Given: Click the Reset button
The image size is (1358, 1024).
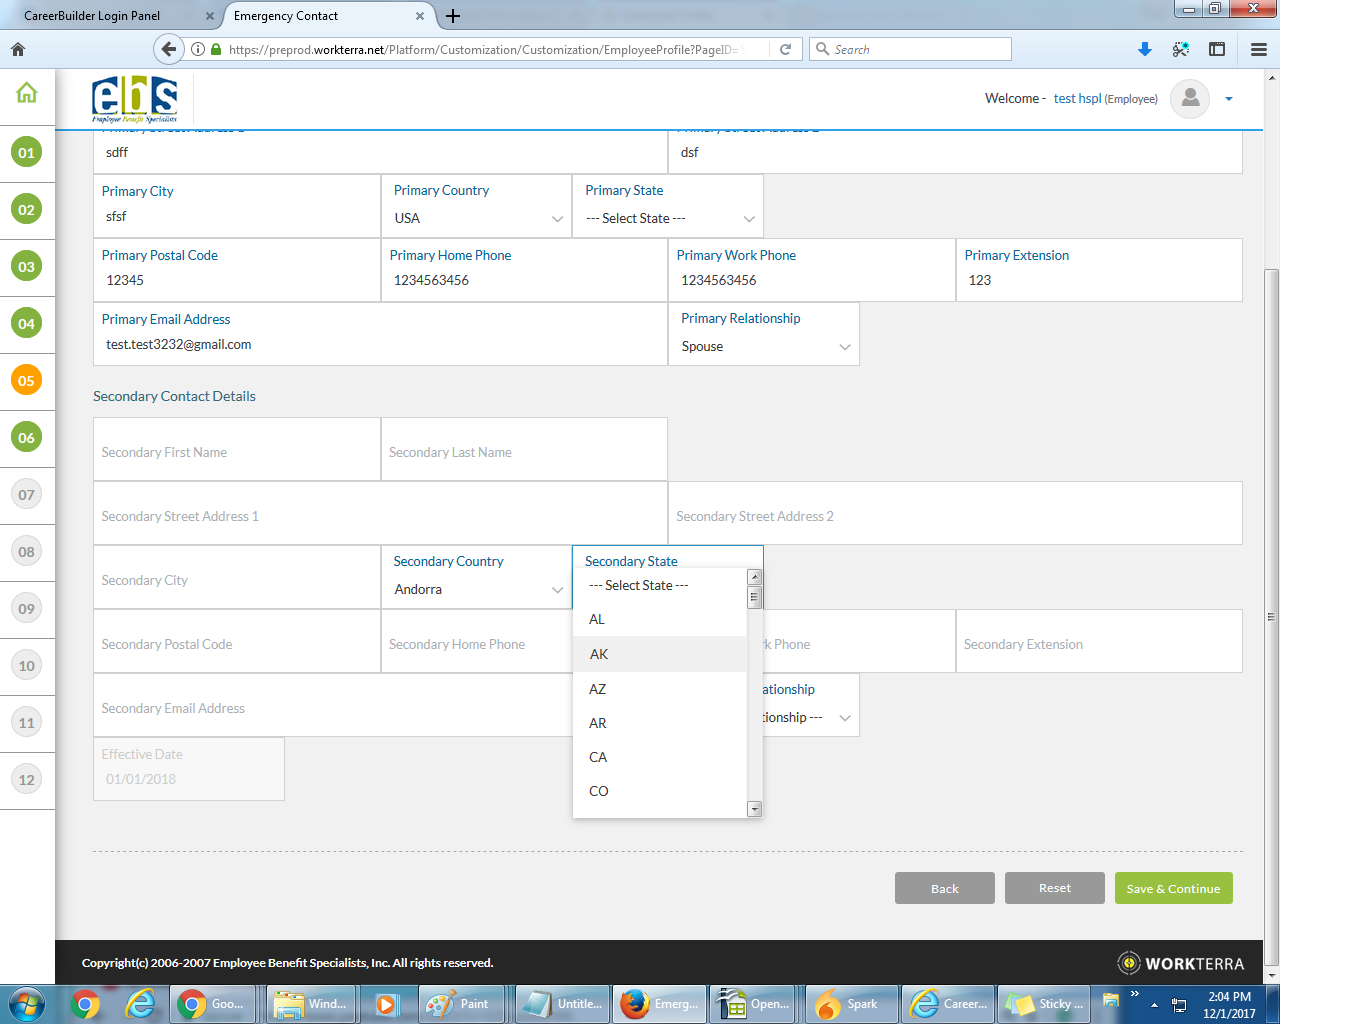Looking at the screenshot, I should 1054,888.
